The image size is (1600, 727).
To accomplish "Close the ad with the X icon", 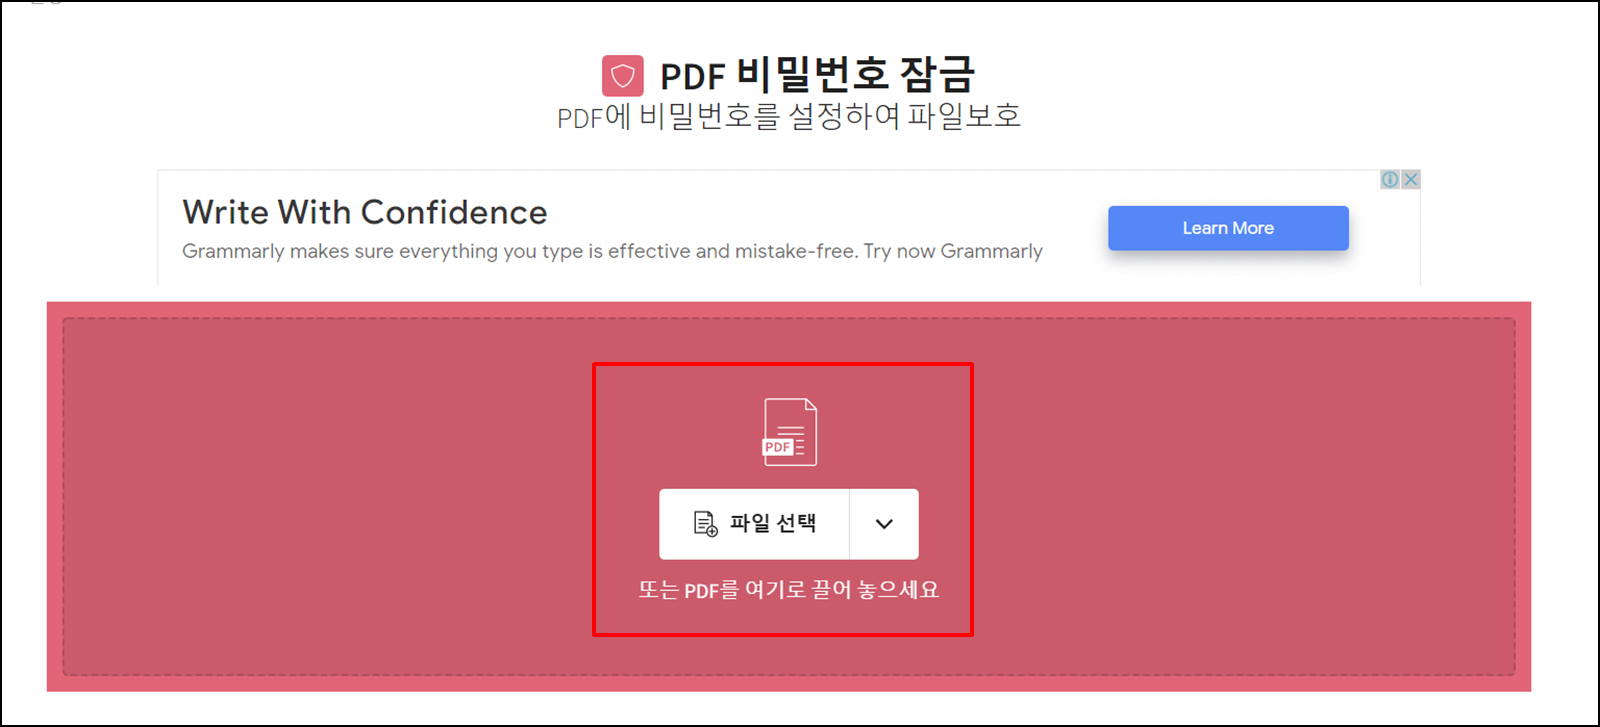I will tap(1411, 179).
